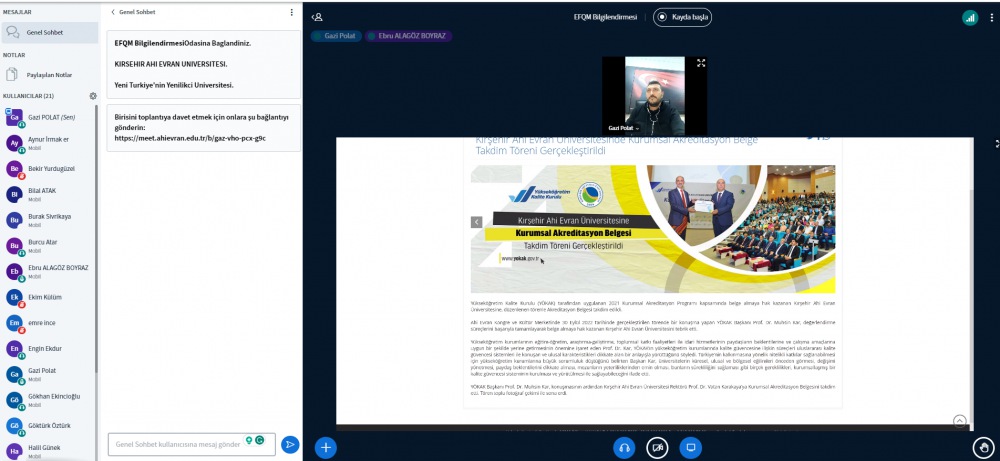This screenshot has width=1000, height=461.
Task: Open the chat options three-dot menu
Action: coord(292,11)
